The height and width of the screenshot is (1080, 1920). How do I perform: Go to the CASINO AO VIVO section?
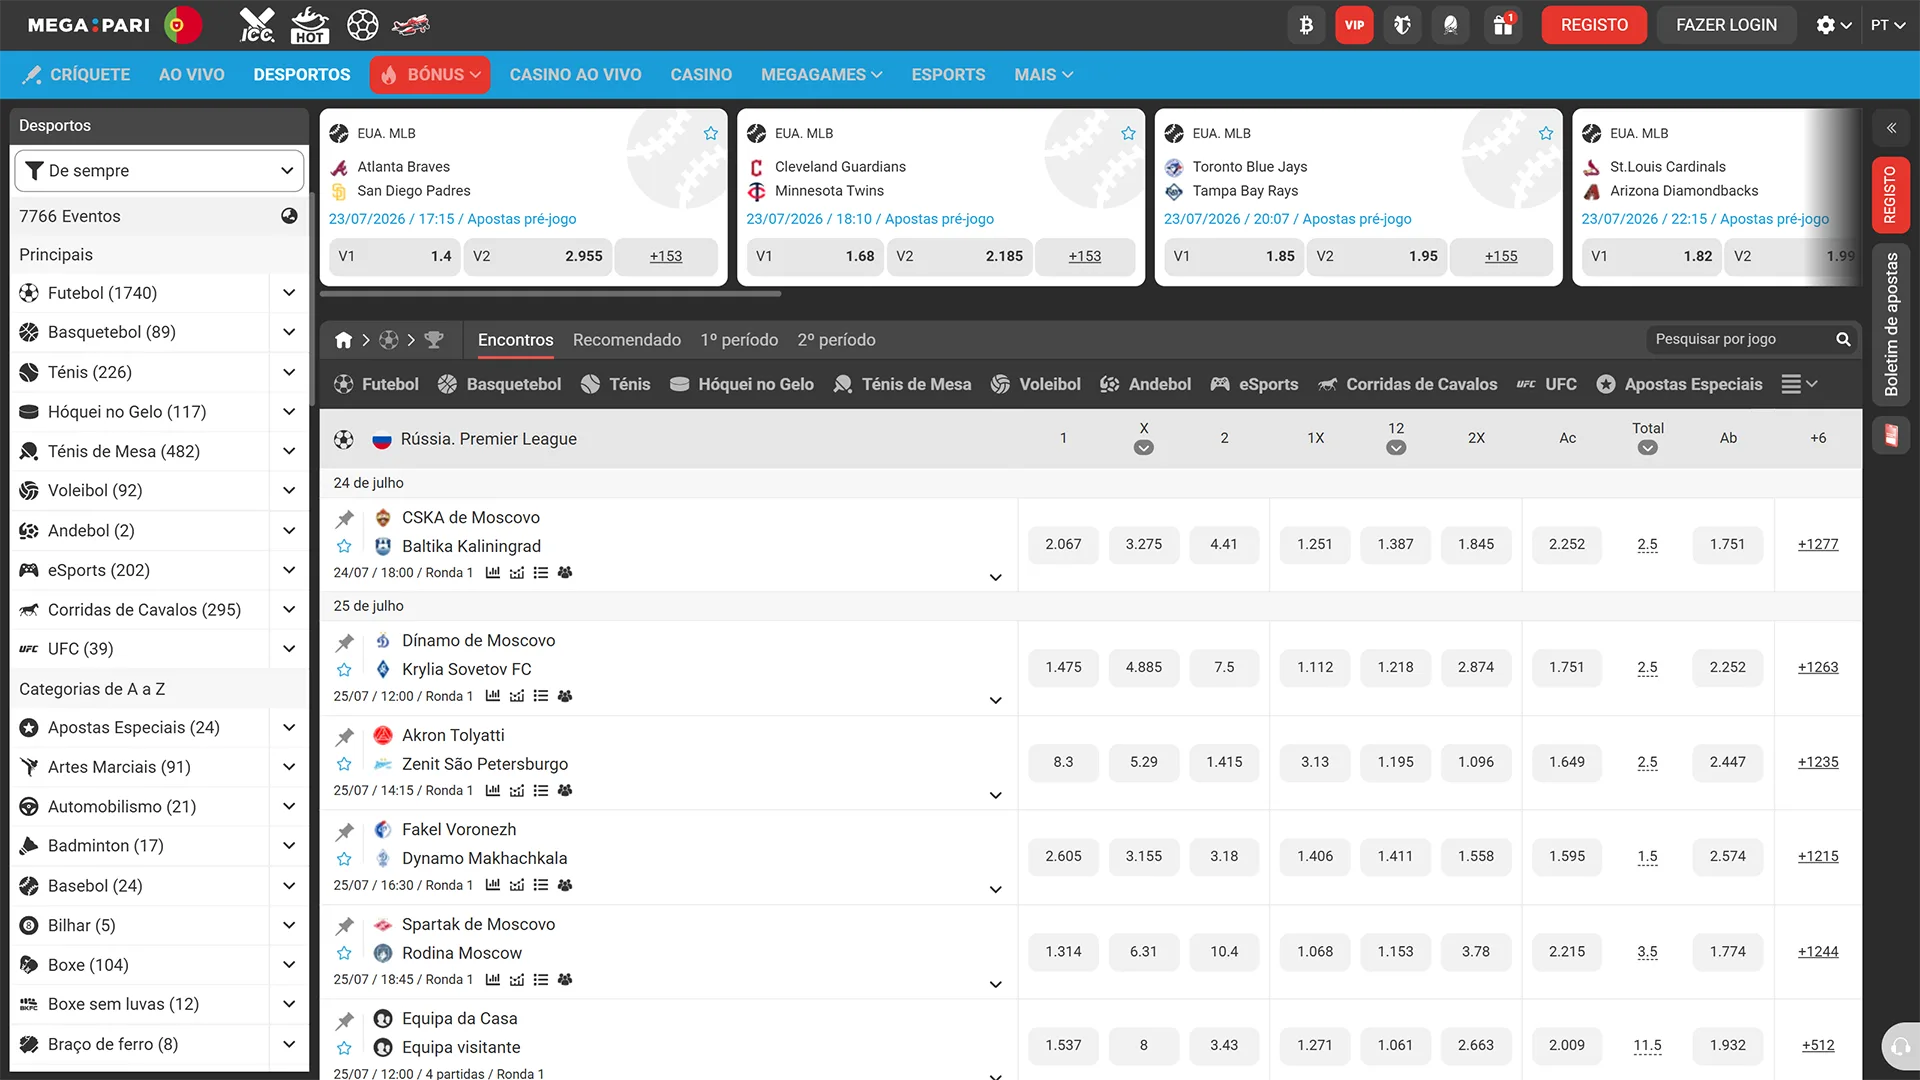[x=575, y=75]
